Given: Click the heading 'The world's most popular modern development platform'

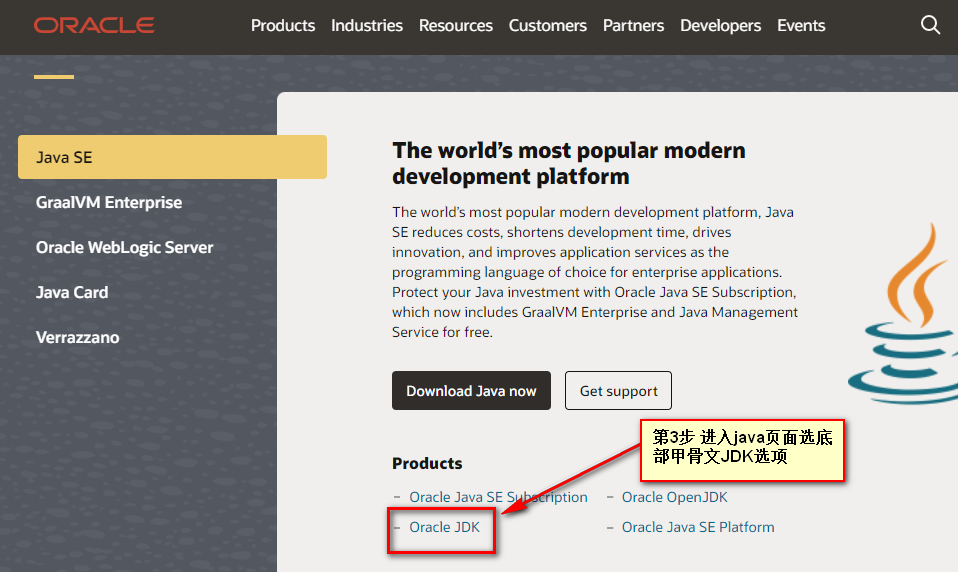Looking at the screenshot, I should (569, 163).
